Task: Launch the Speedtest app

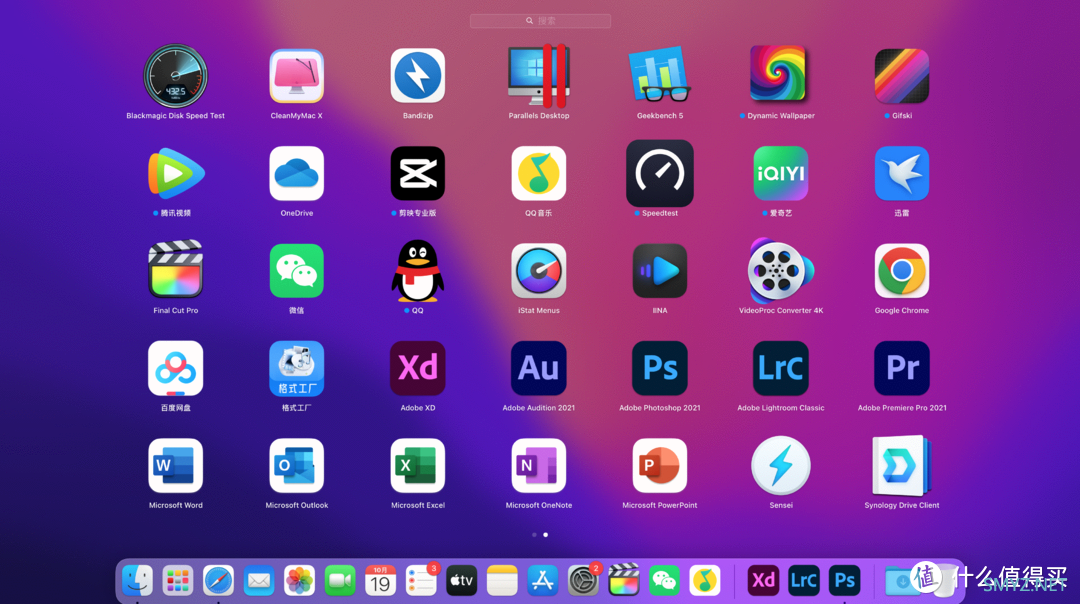Action: coord(660,174)
